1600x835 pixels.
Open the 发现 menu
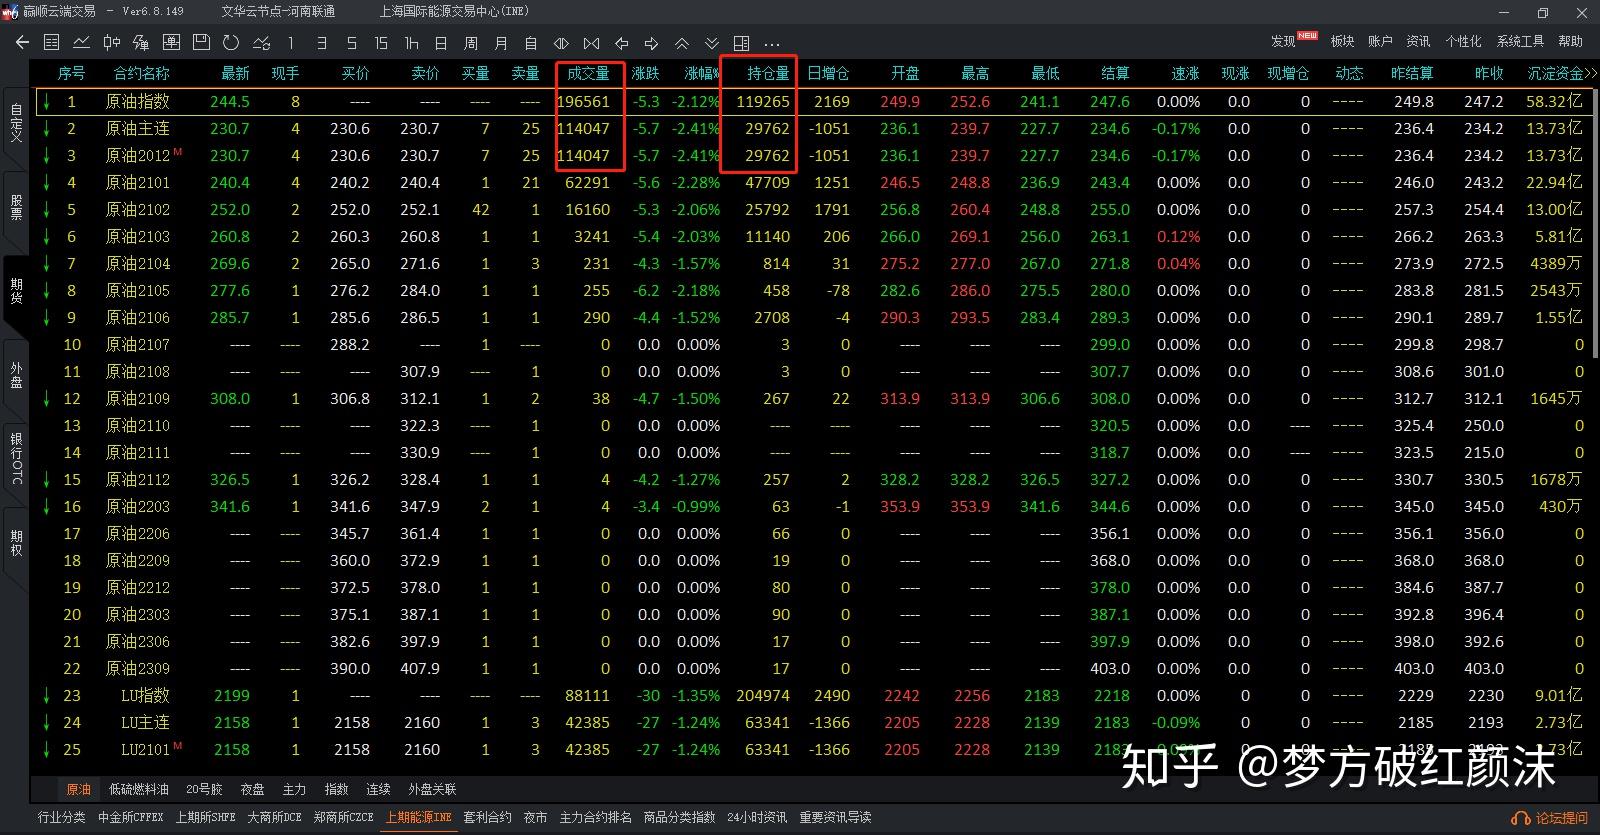pyautogui.click(x=1284, y=41)
